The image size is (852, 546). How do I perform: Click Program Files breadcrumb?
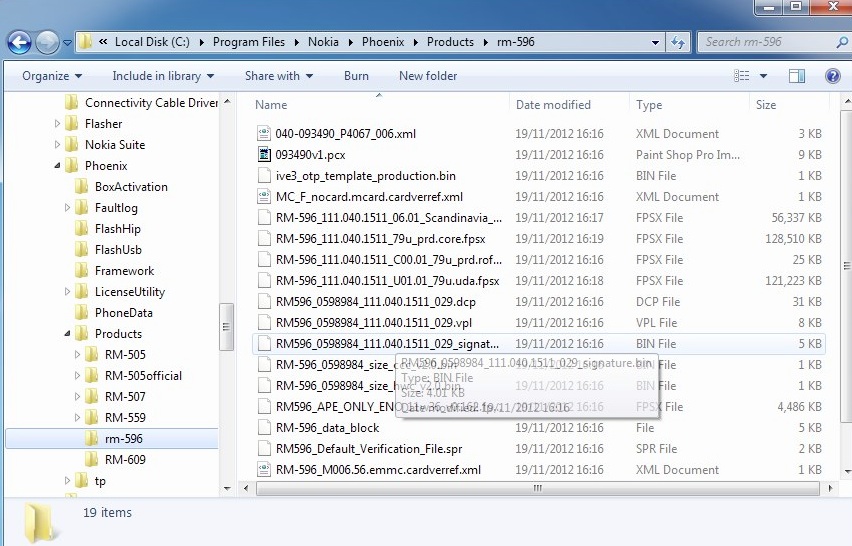click(x=249, y=42)
